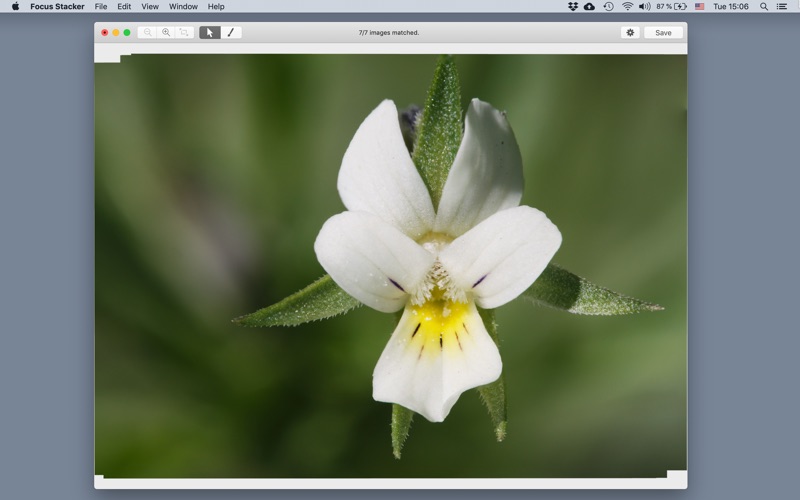Open the Help menu
The height and width of the screenshot is (500, 800).
click(216, 6)
